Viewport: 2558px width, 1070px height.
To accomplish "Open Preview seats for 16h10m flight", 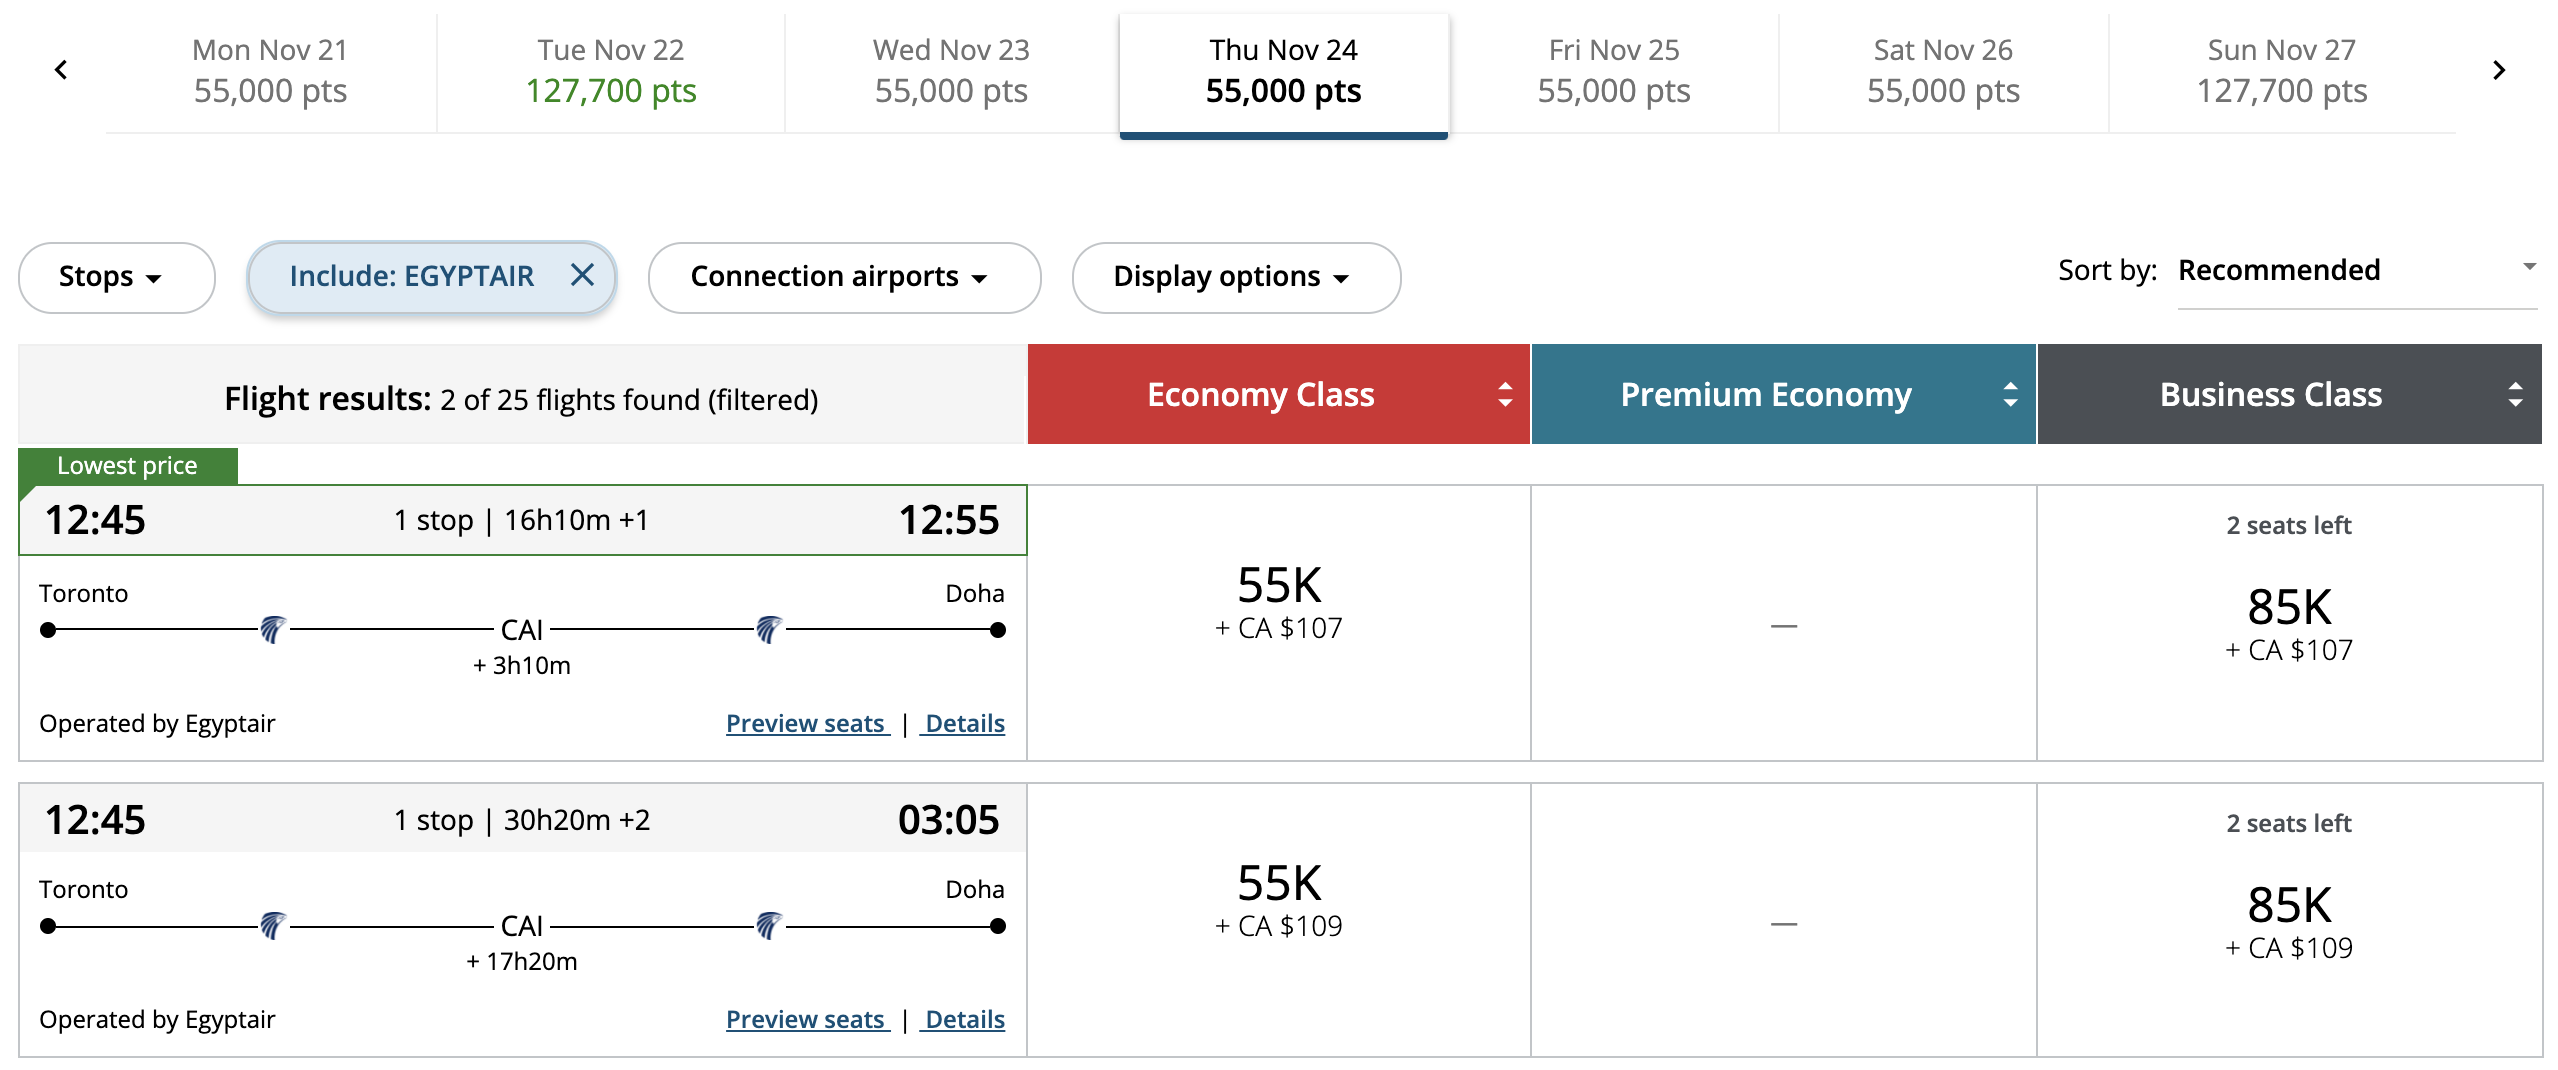I will [x=806, y=723].
